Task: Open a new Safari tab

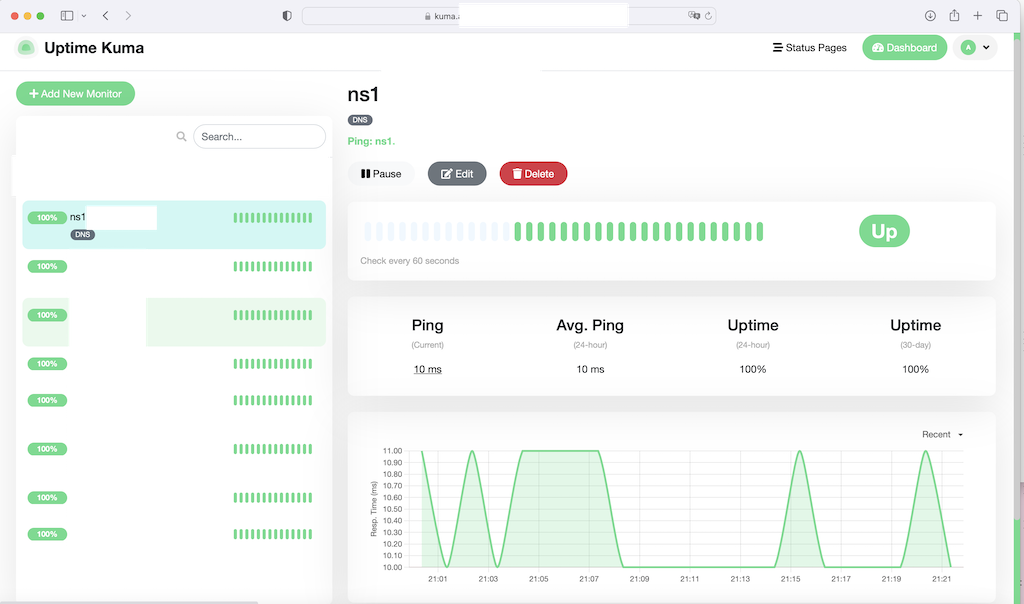Action: point(978,16)
